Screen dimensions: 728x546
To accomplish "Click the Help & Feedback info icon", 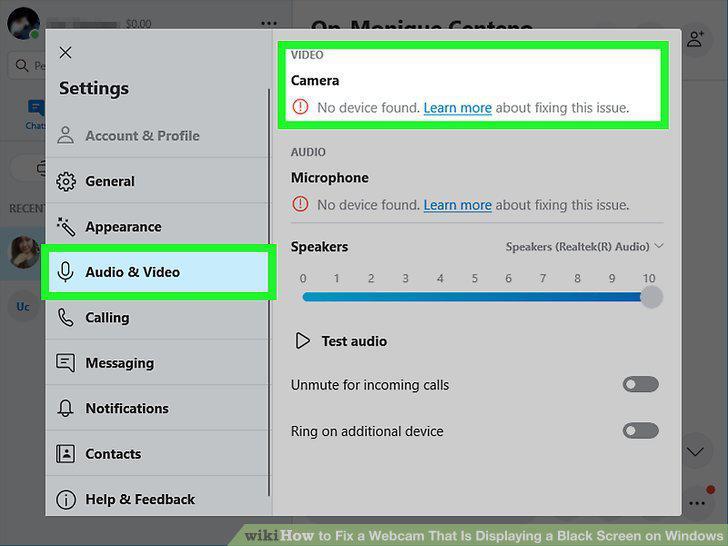I will [x=66, y=500].
